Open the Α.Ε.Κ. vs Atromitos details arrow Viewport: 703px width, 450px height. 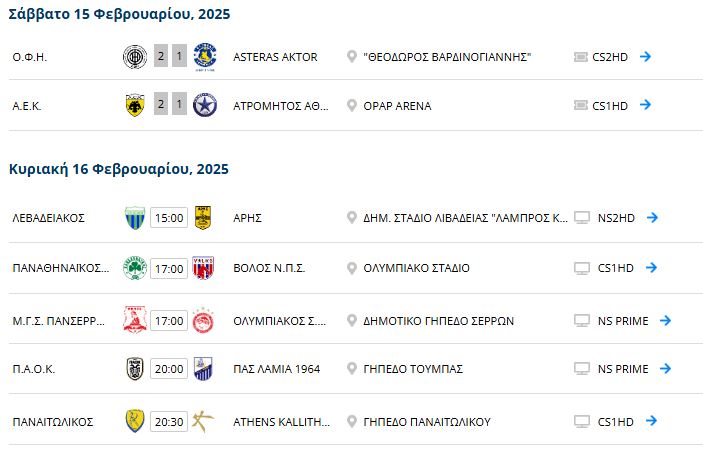point(645,105)
